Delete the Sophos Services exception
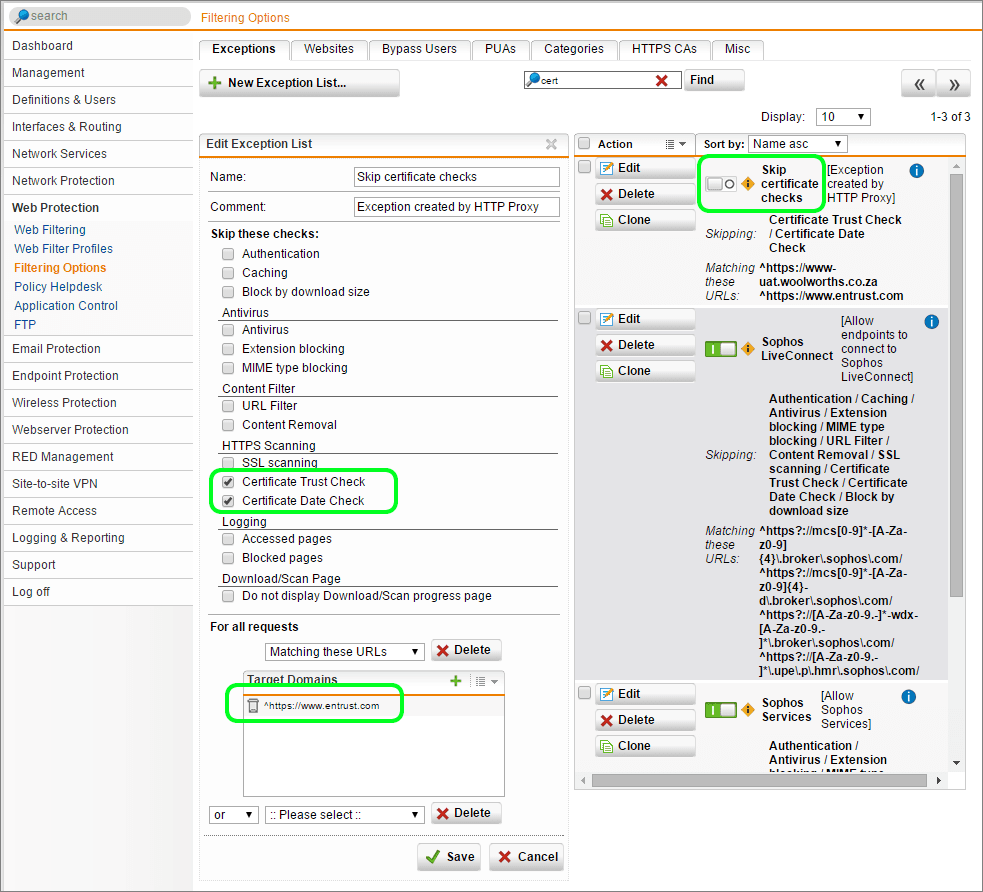The width and height of the screenshot is (983, 892). coord(645,720)
